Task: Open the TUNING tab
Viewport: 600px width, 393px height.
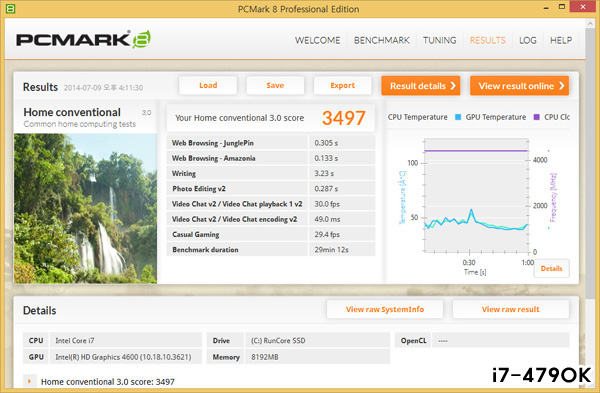Action: [439, 40]
